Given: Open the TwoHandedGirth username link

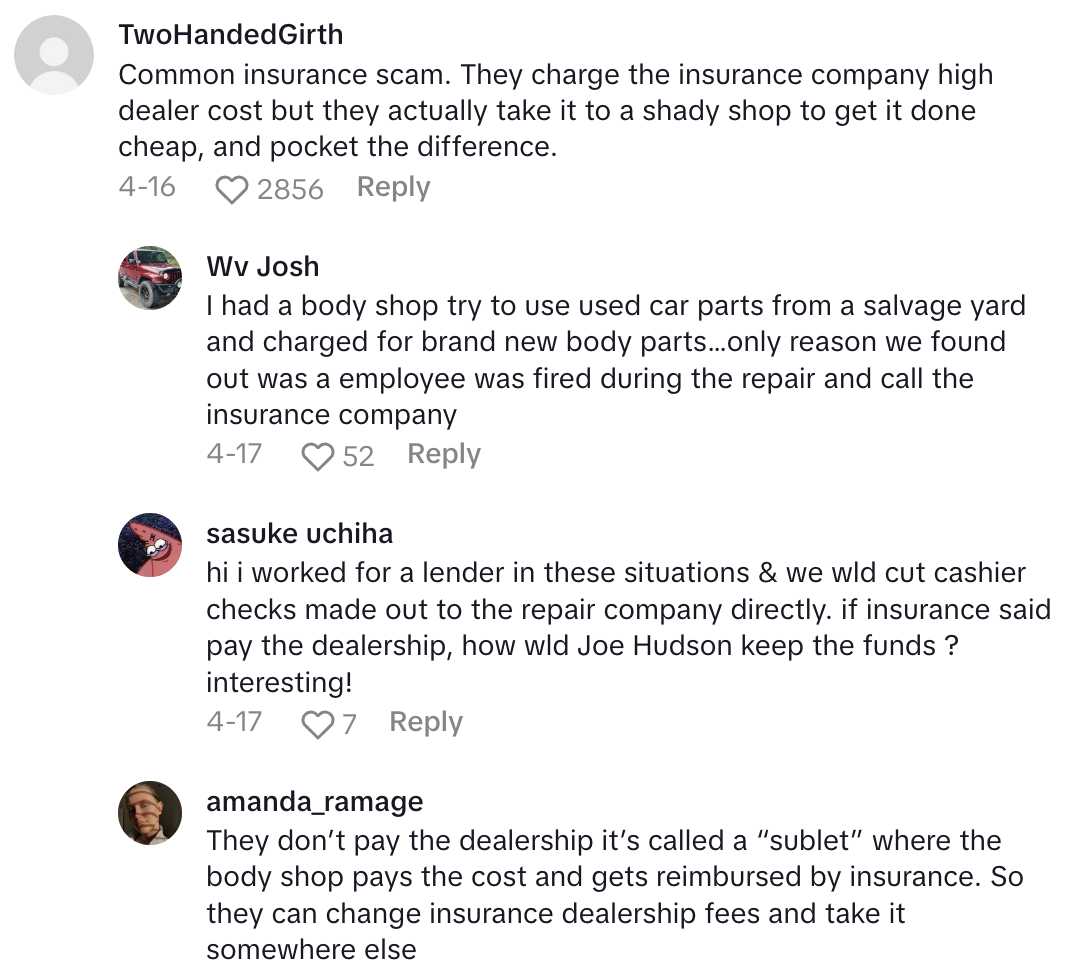Looking at the screenshot, I should pos(230,35).
